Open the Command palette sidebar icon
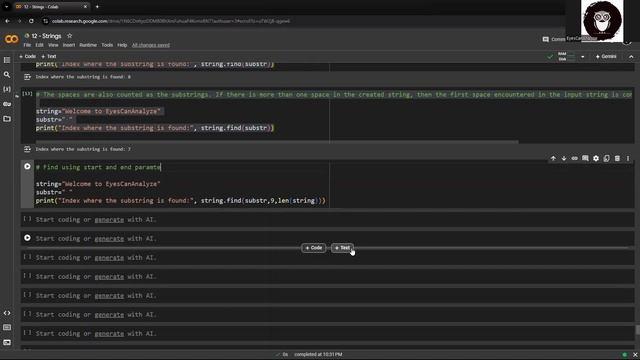Screen dimensions: 640x360 7,327
